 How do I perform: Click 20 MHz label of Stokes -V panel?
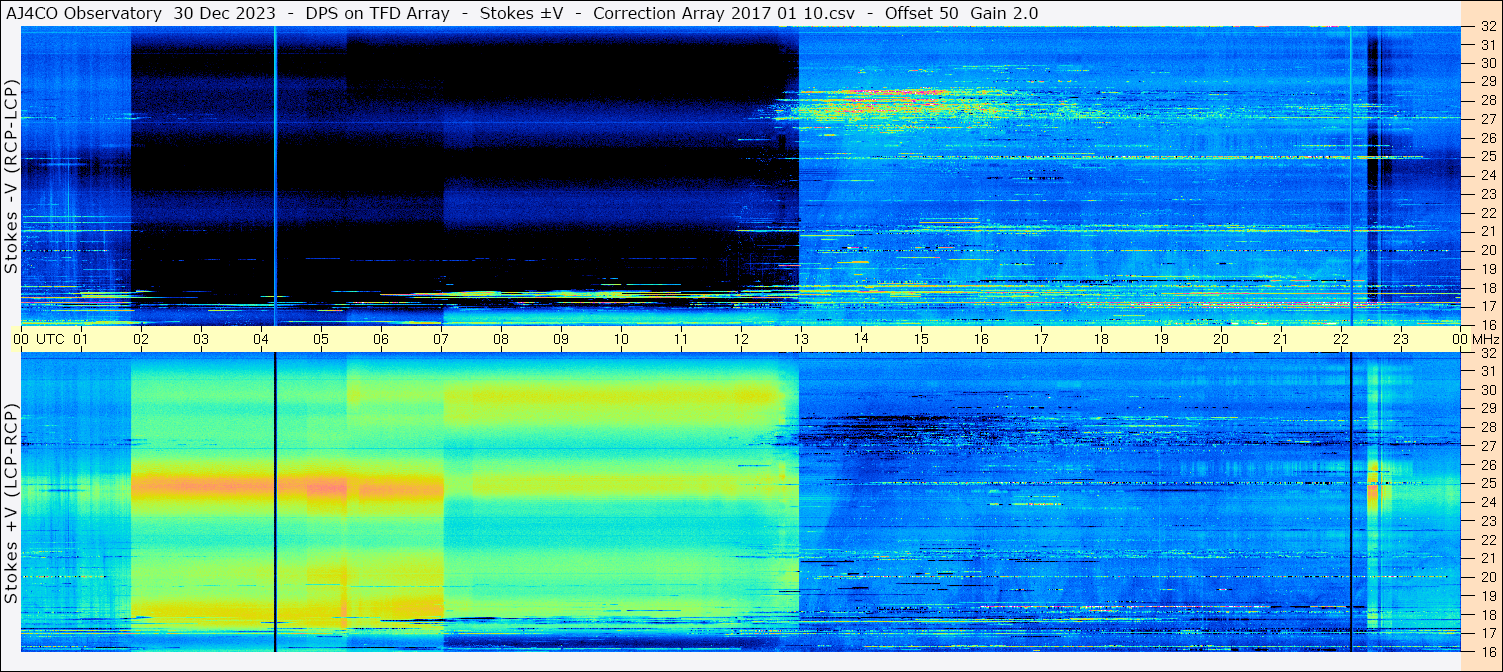pyautogui.click(x=1487, y=250)
